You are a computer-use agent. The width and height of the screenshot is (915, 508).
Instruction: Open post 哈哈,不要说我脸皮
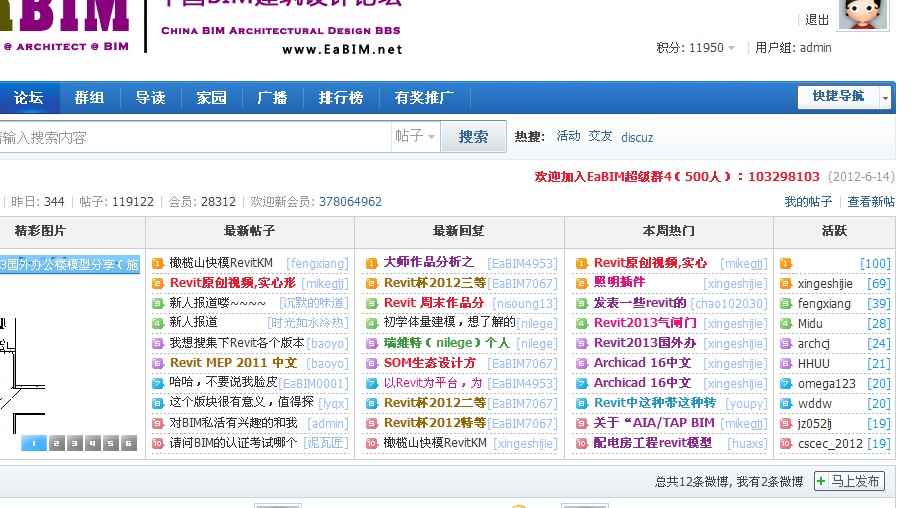click(223, 382)
